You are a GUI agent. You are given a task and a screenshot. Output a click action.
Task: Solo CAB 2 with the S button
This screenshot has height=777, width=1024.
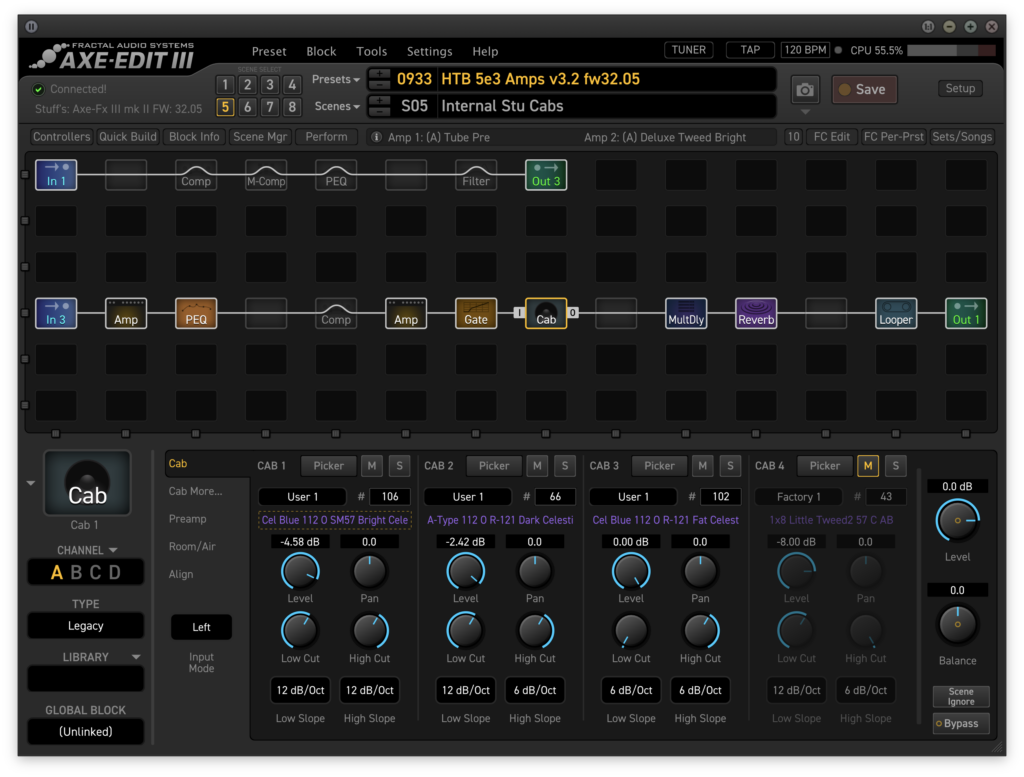(x=565, y=466)
